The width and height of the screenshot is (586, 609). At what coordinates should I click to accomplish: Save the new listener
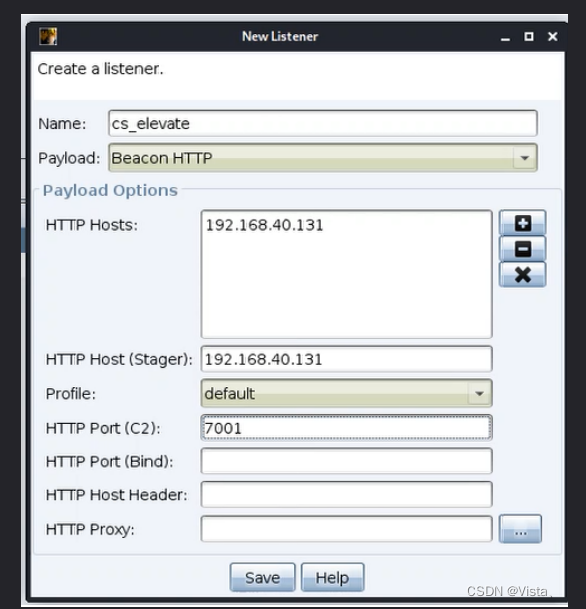click(263, 578)
